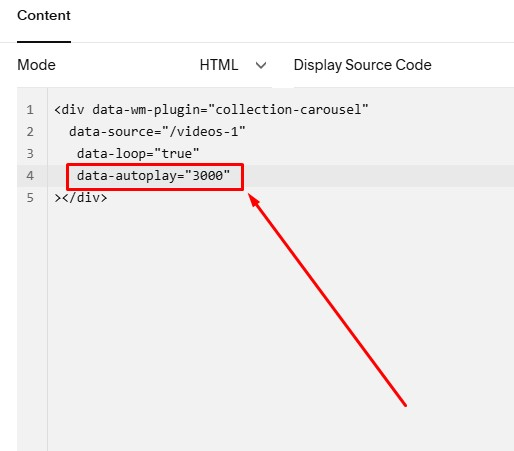Click the closing </div> tag
This screenshot has width=514, height=451.
point(84,198)
